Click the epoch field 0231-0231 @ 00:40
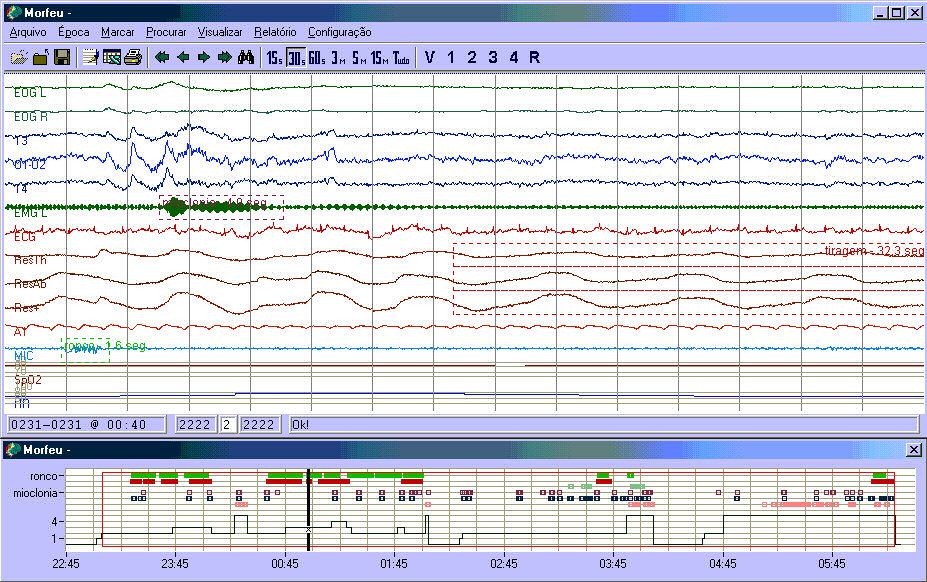927x582 pixels. point(86,425)
